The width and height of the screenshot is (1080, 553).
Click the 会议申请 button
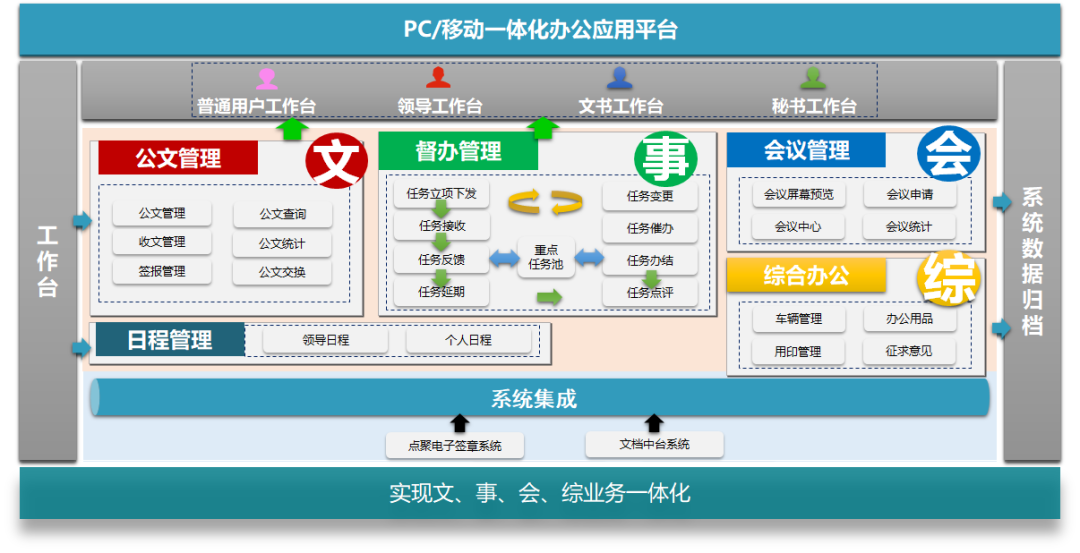coord(910,194)
